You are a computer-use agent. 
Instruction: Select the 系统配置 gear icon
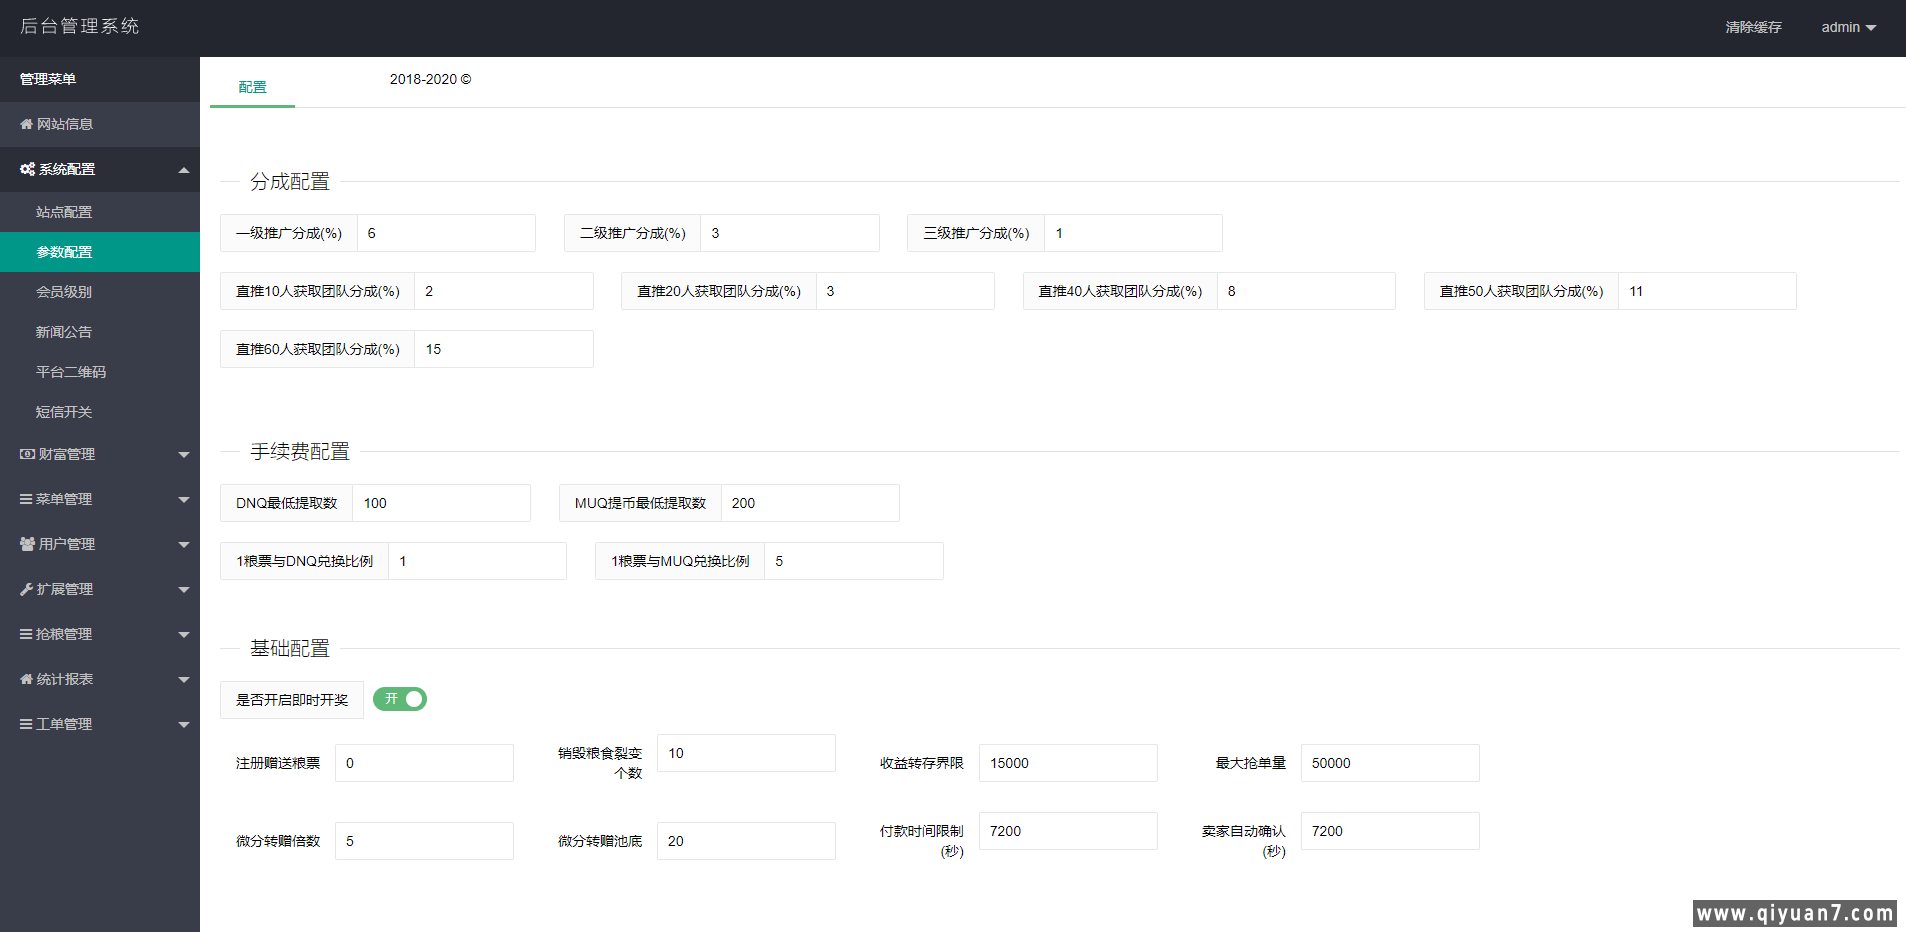click(26, 169)
